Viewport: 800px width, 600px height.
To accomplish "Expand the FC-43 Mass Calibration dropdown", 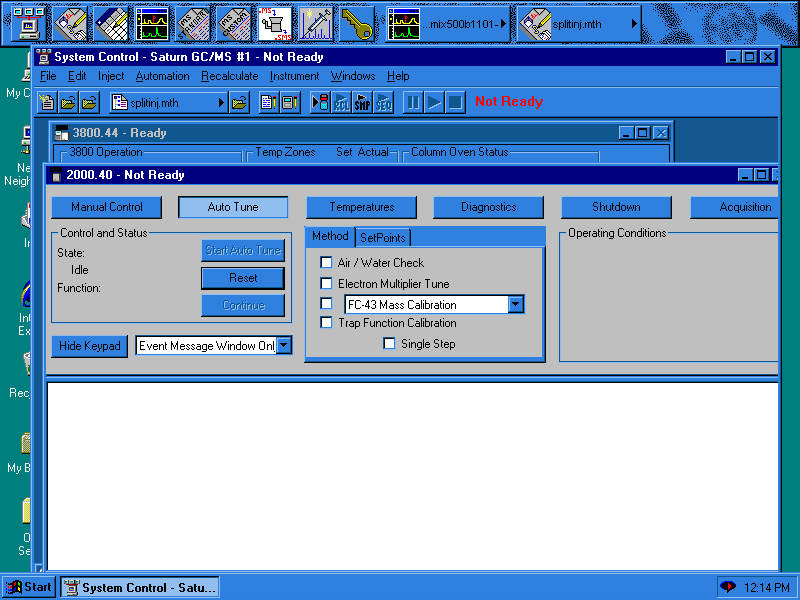I will pyautogui.click(x=516, y=305).
